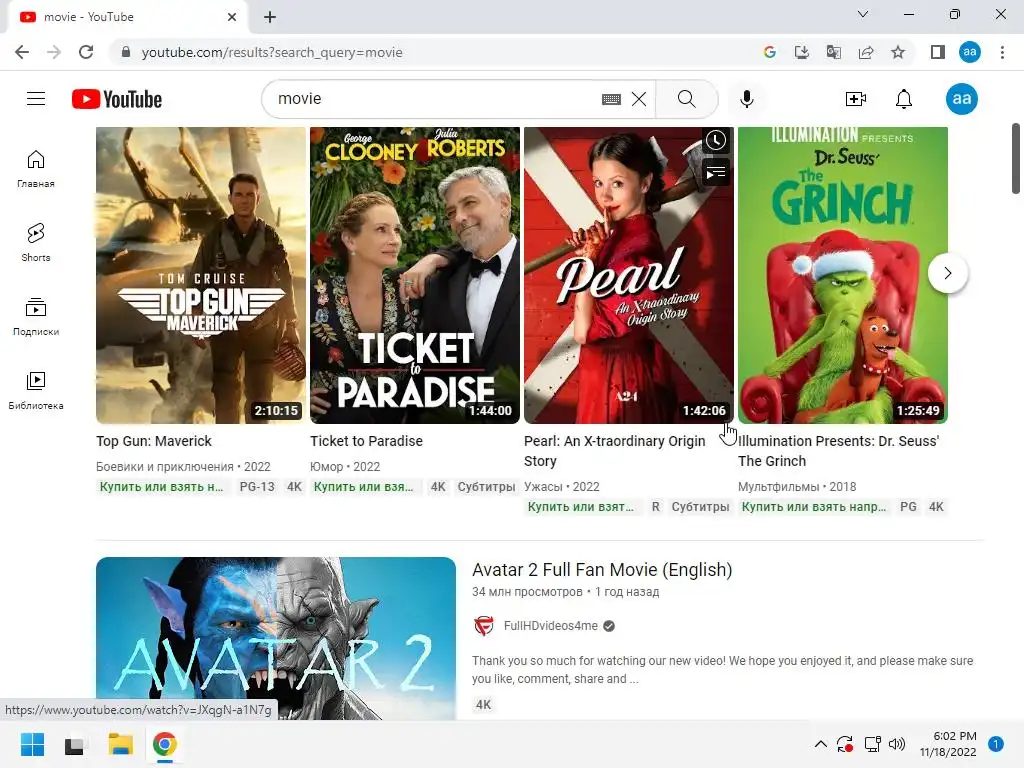Open Подписки subscriptions in sidebar
1024x768 pixels.
tap(36, 317)
